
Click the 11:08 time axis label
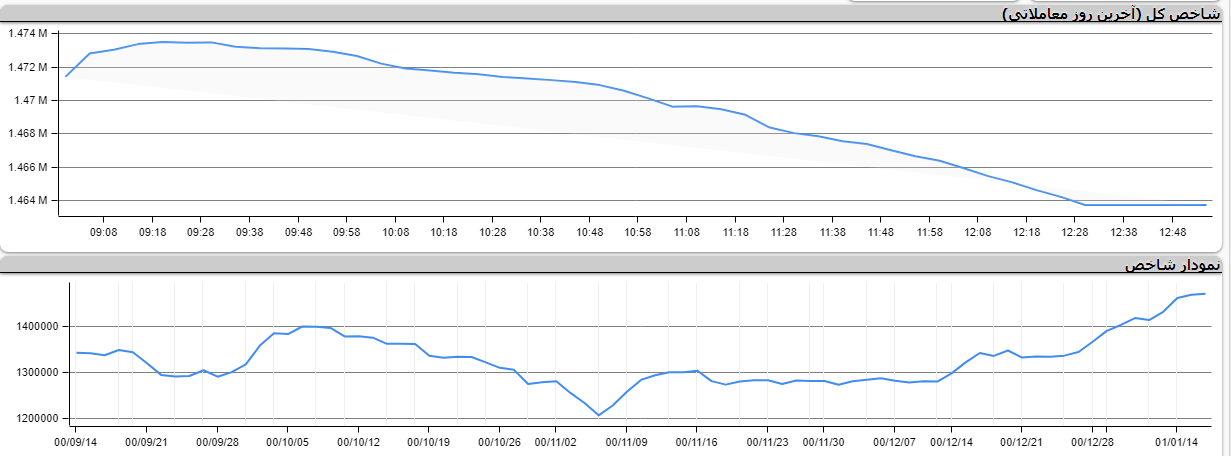[686, 232]
